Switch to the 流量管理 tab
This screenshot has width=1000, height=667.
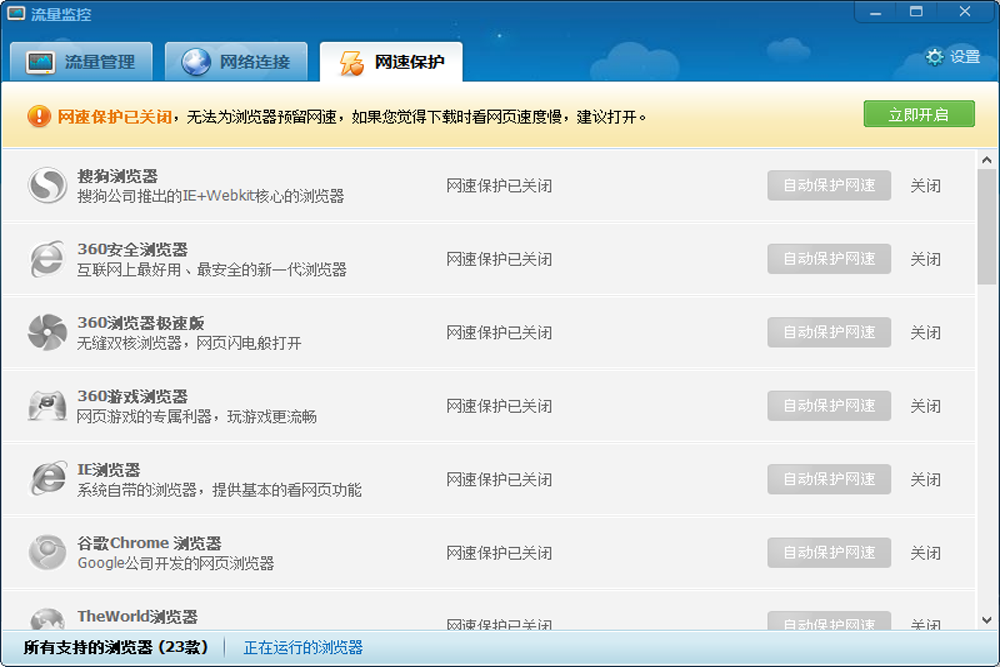point(81,62)
